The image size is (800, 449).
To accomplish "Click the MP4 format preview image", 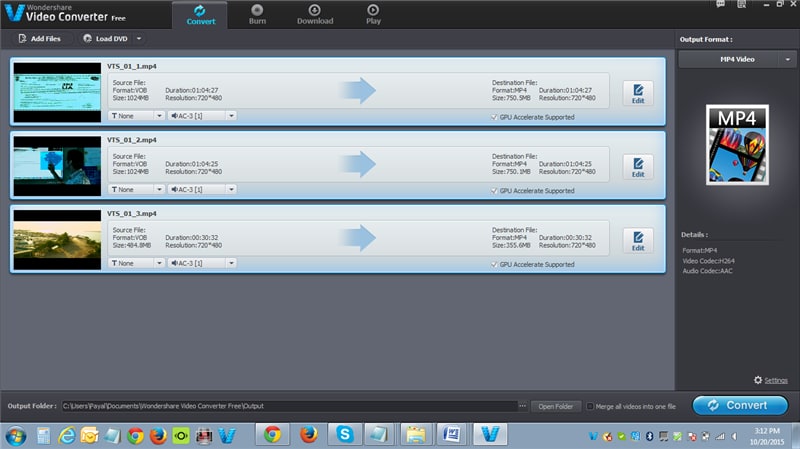I will (737, 145).
